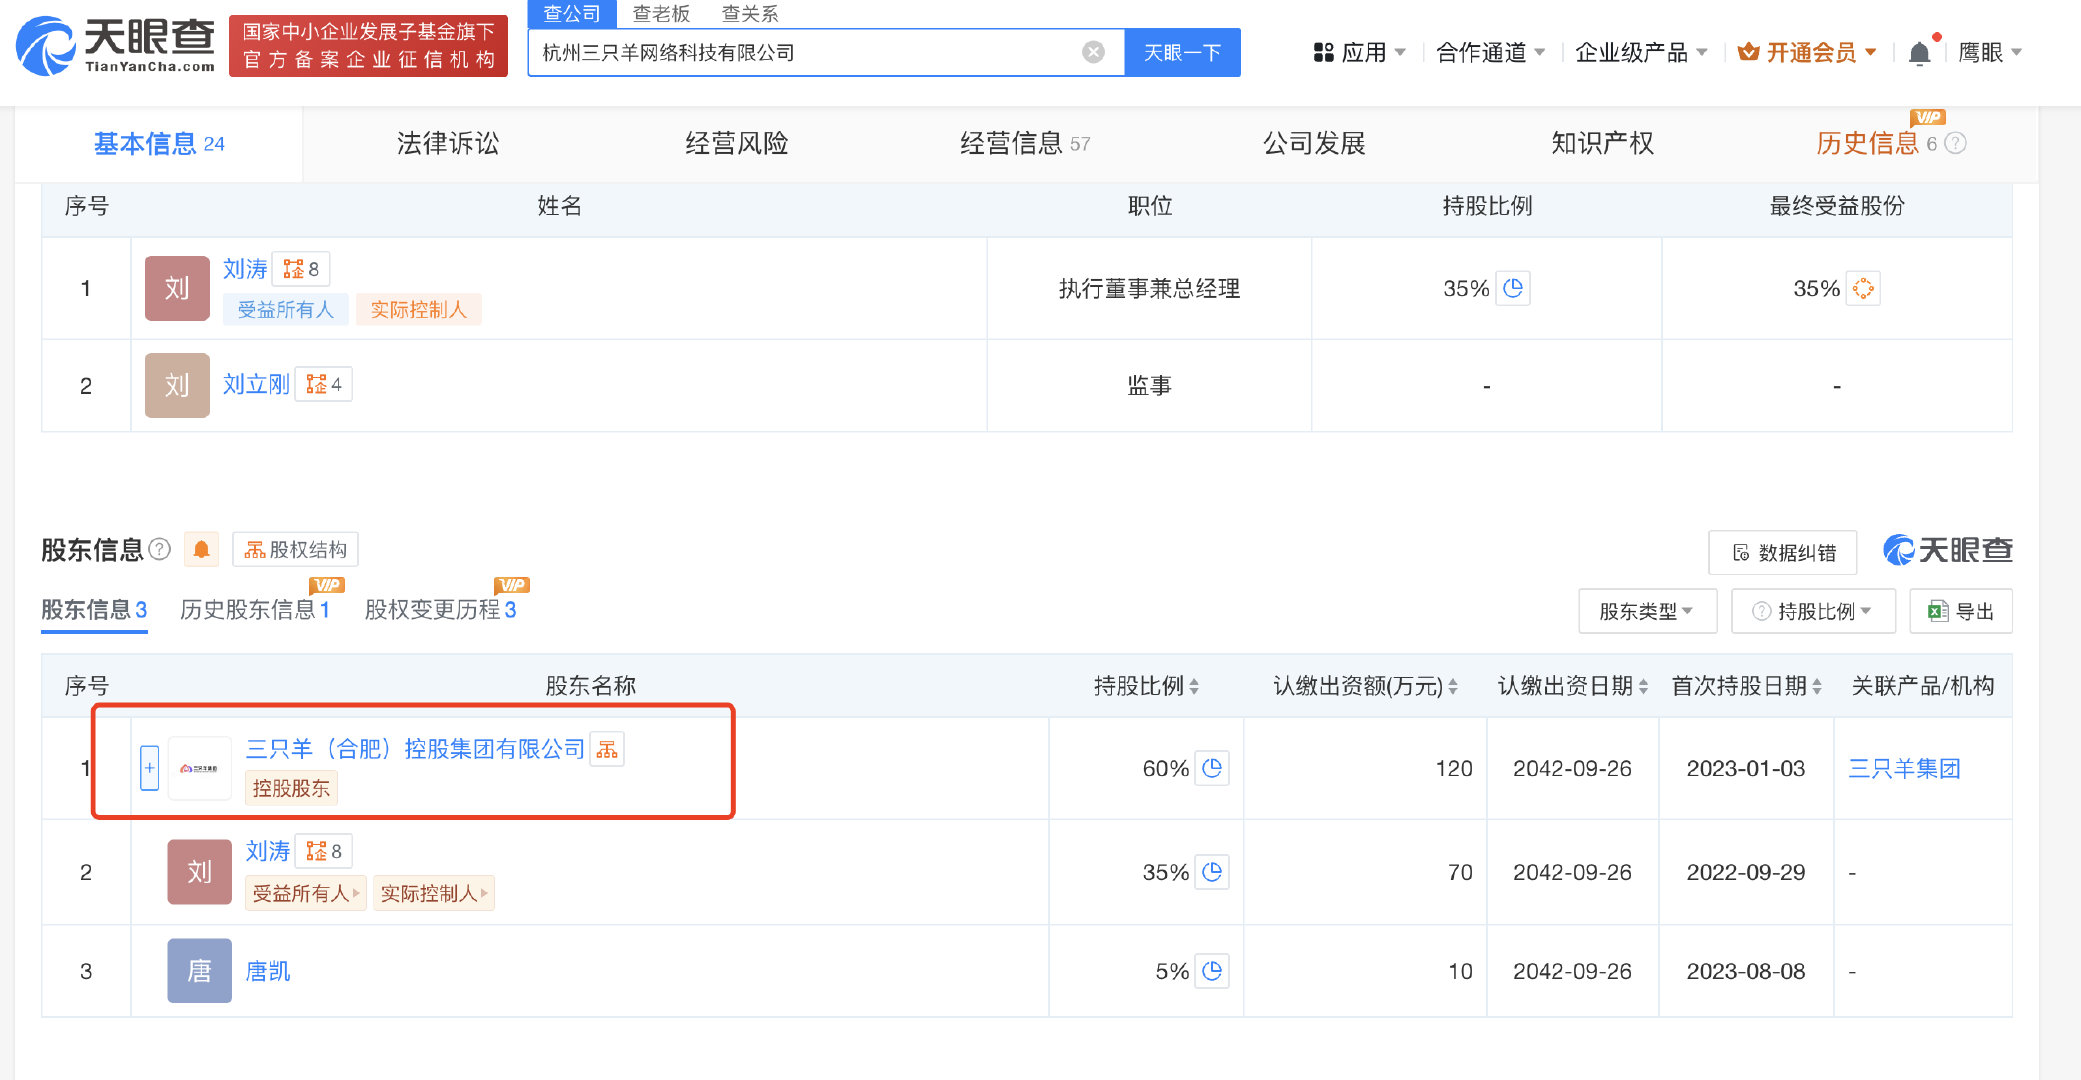
Task: Switch to 股权变更历程 tab
Action: (x=440, y=609)
